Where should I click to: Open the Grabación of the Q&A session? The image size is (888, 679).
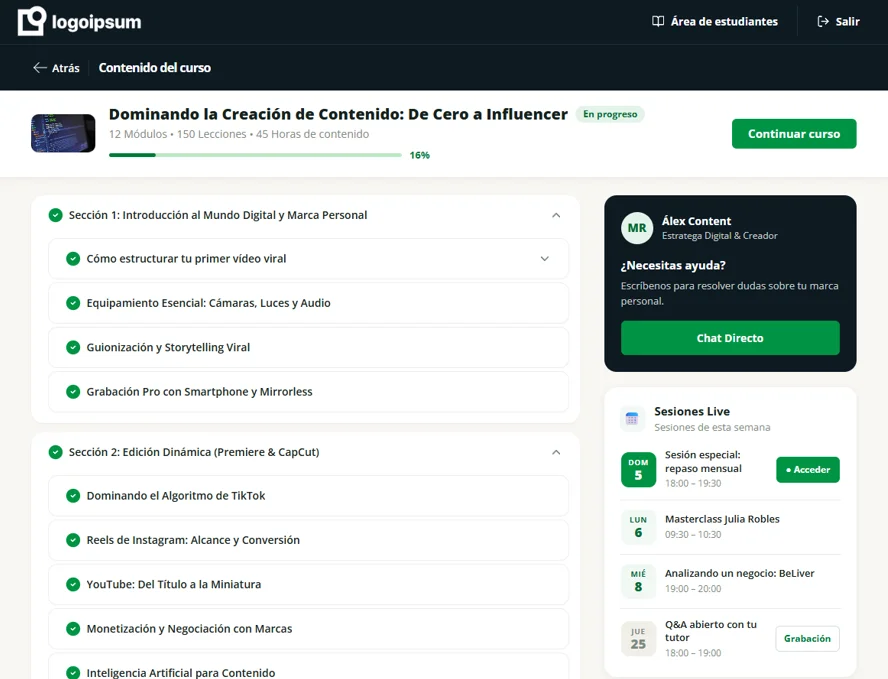click(808, 639)
